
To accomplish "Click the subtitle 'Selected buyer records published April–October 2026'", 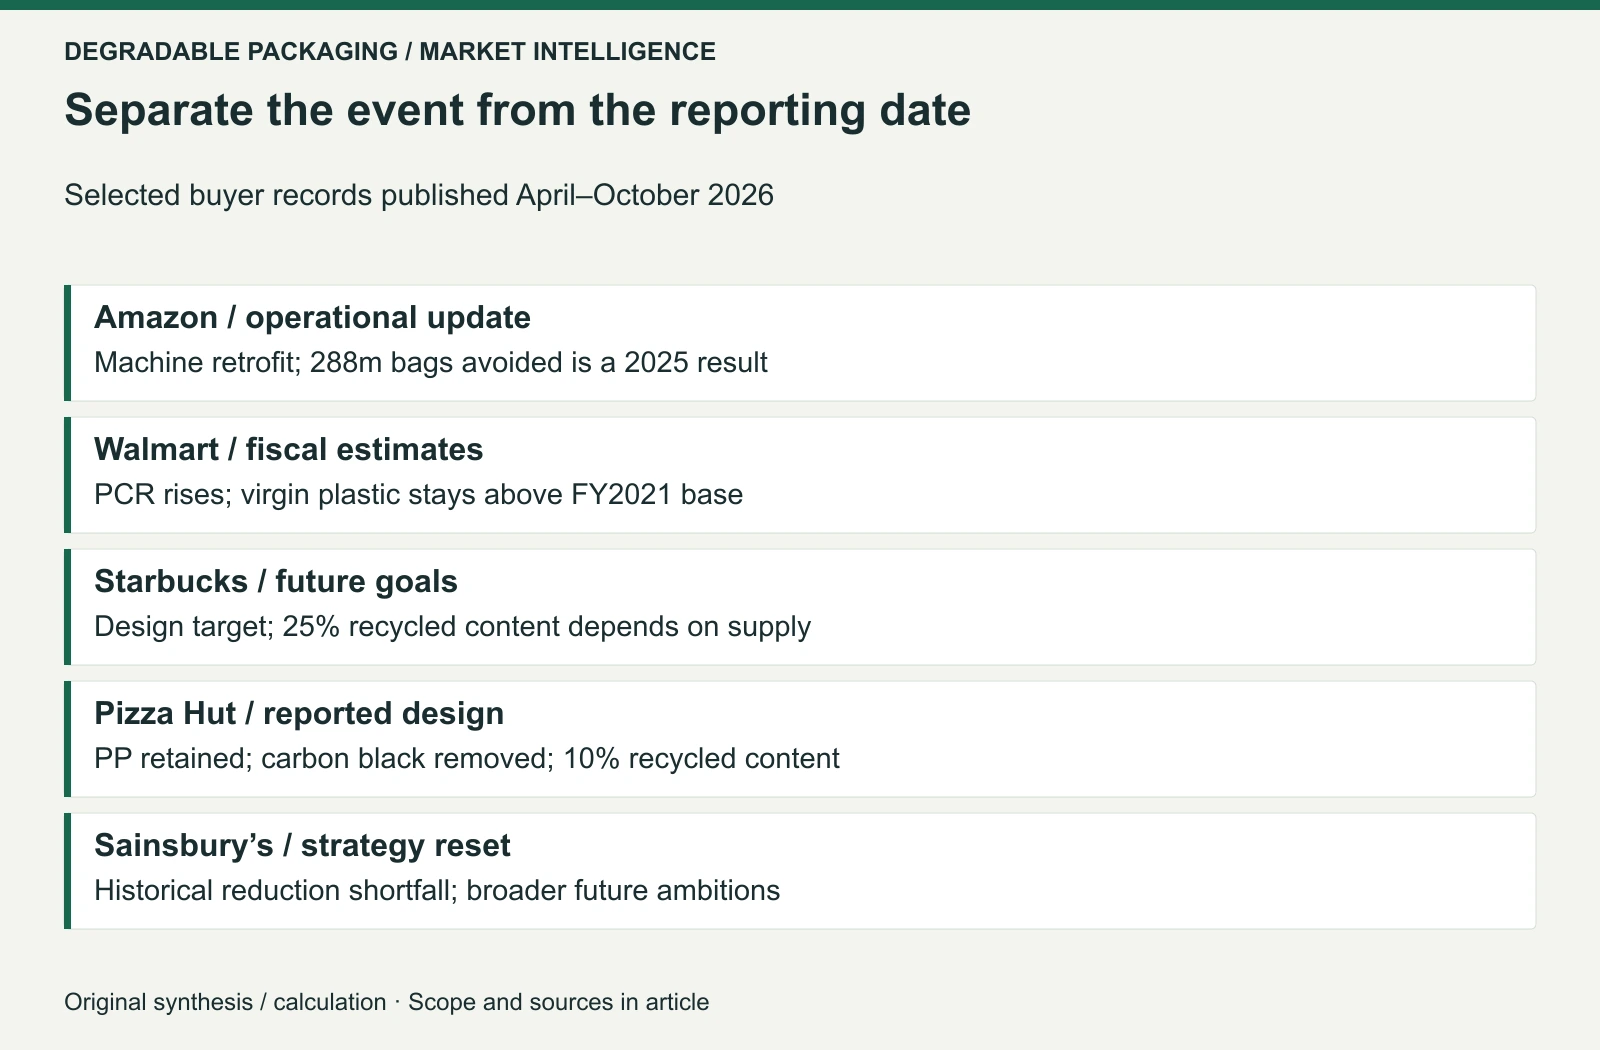I will (419, 195).
